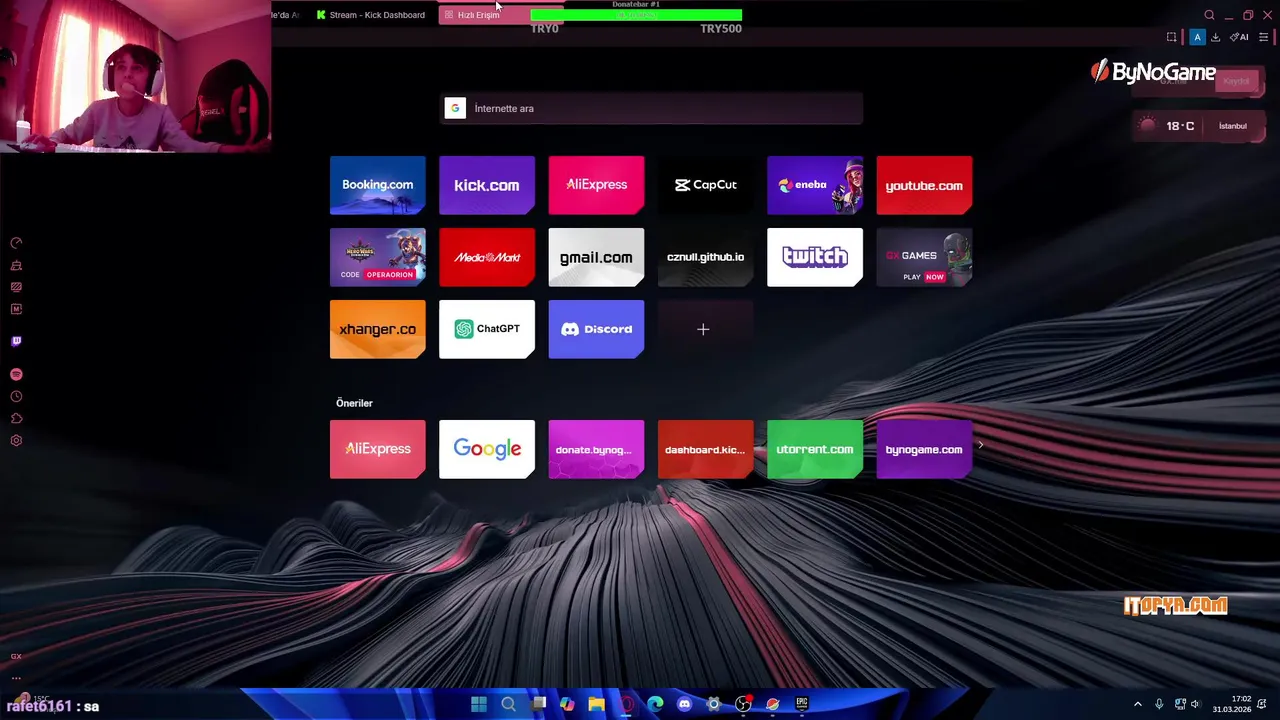Open Spotify player in sidebar
1280x720 pixels.
[x=16, y=374]
